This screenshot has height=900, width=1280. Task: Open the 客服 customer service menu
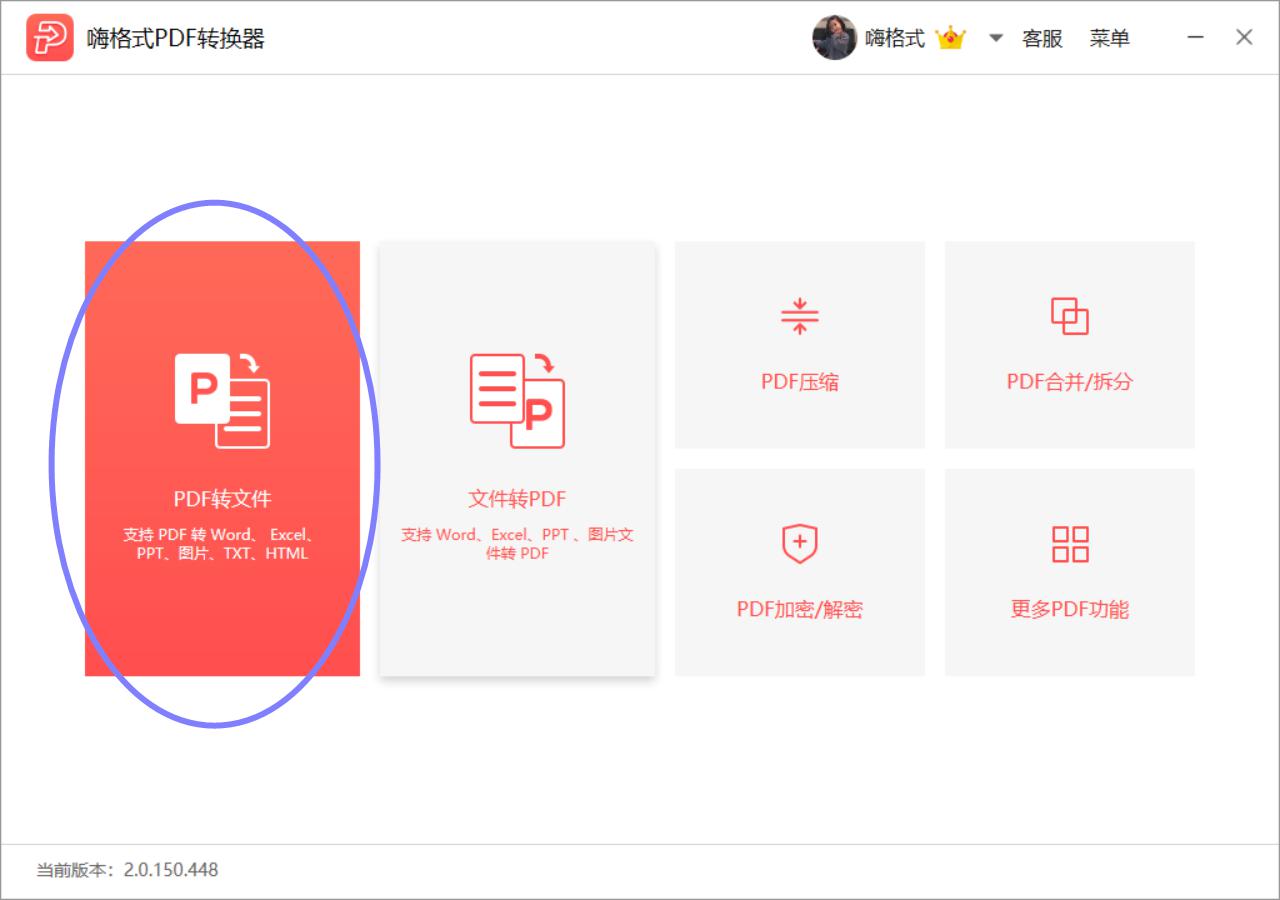click(x=1042, y=38)
